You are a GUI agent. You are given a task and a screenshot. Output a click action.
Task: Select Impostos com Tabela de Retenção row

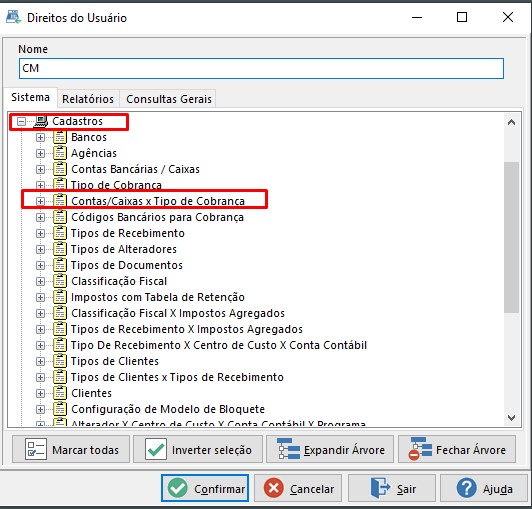[x=158, y=297]
